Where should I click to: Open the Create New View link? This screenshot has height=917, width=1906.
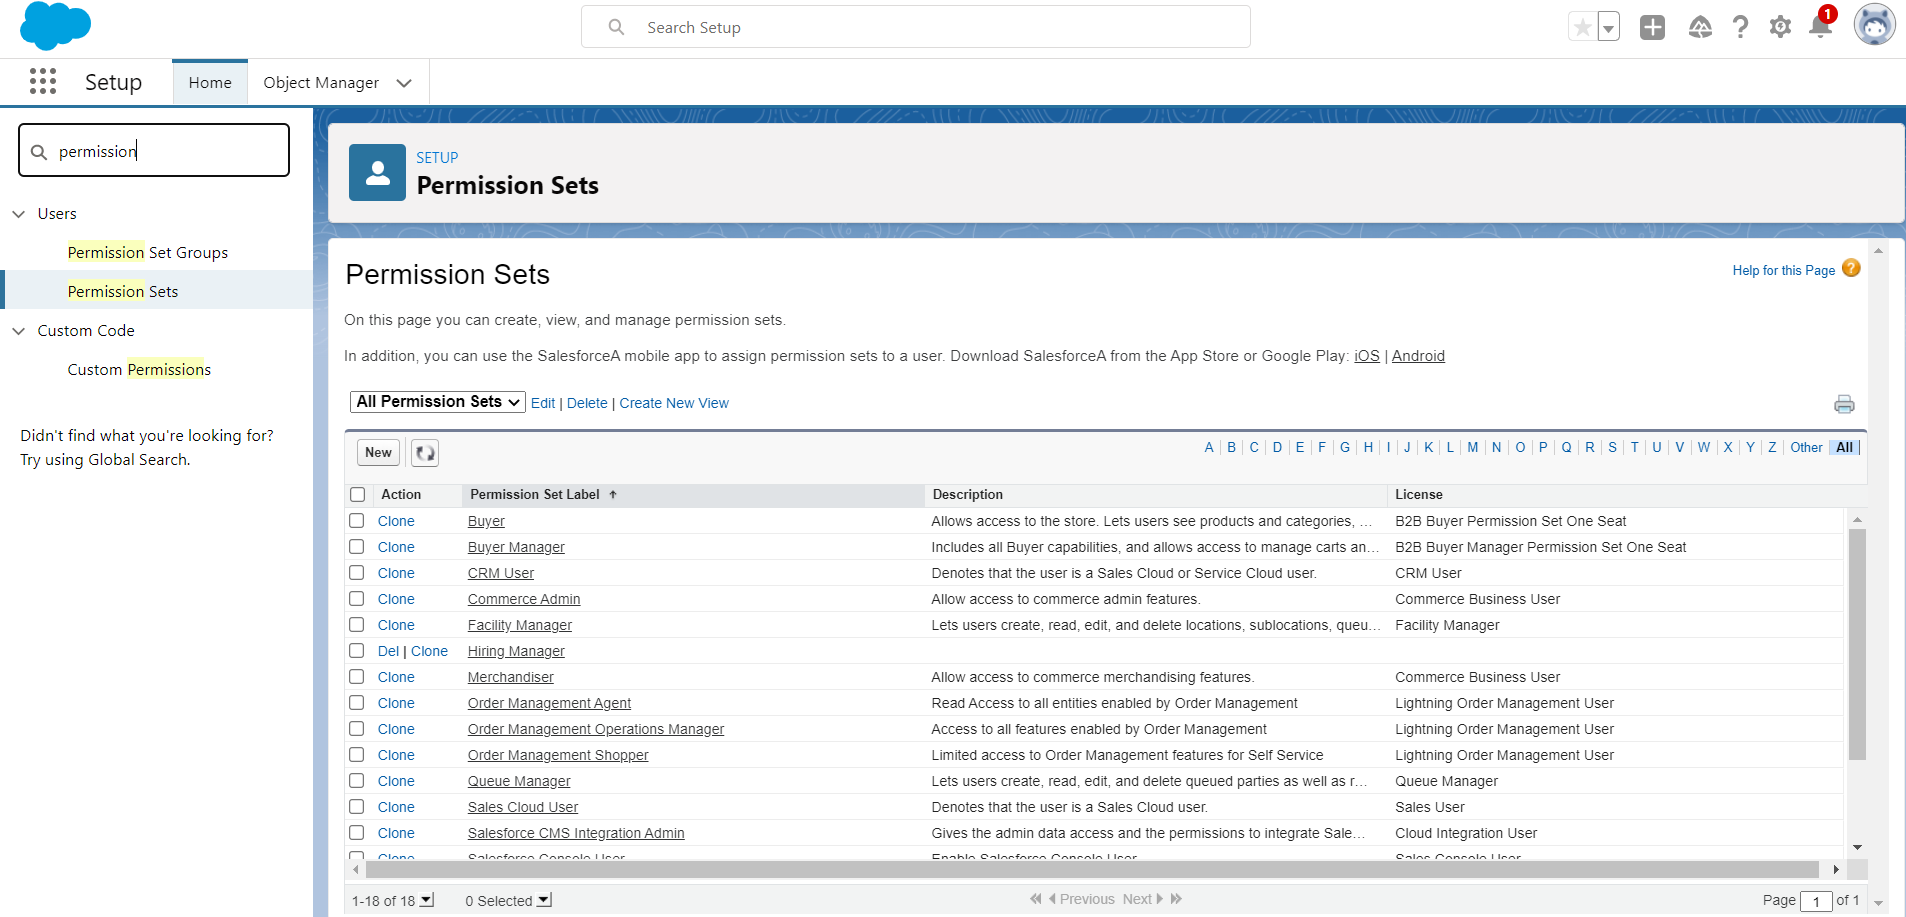point(674,403)
